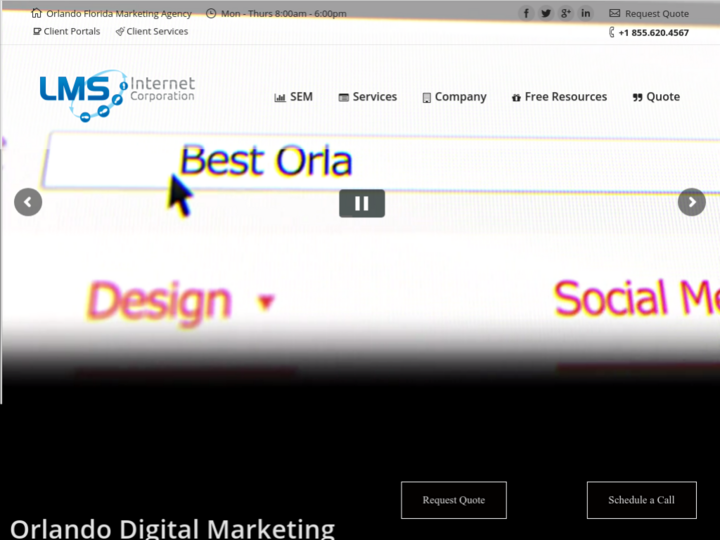Expand the Free Resources menu

559,97
